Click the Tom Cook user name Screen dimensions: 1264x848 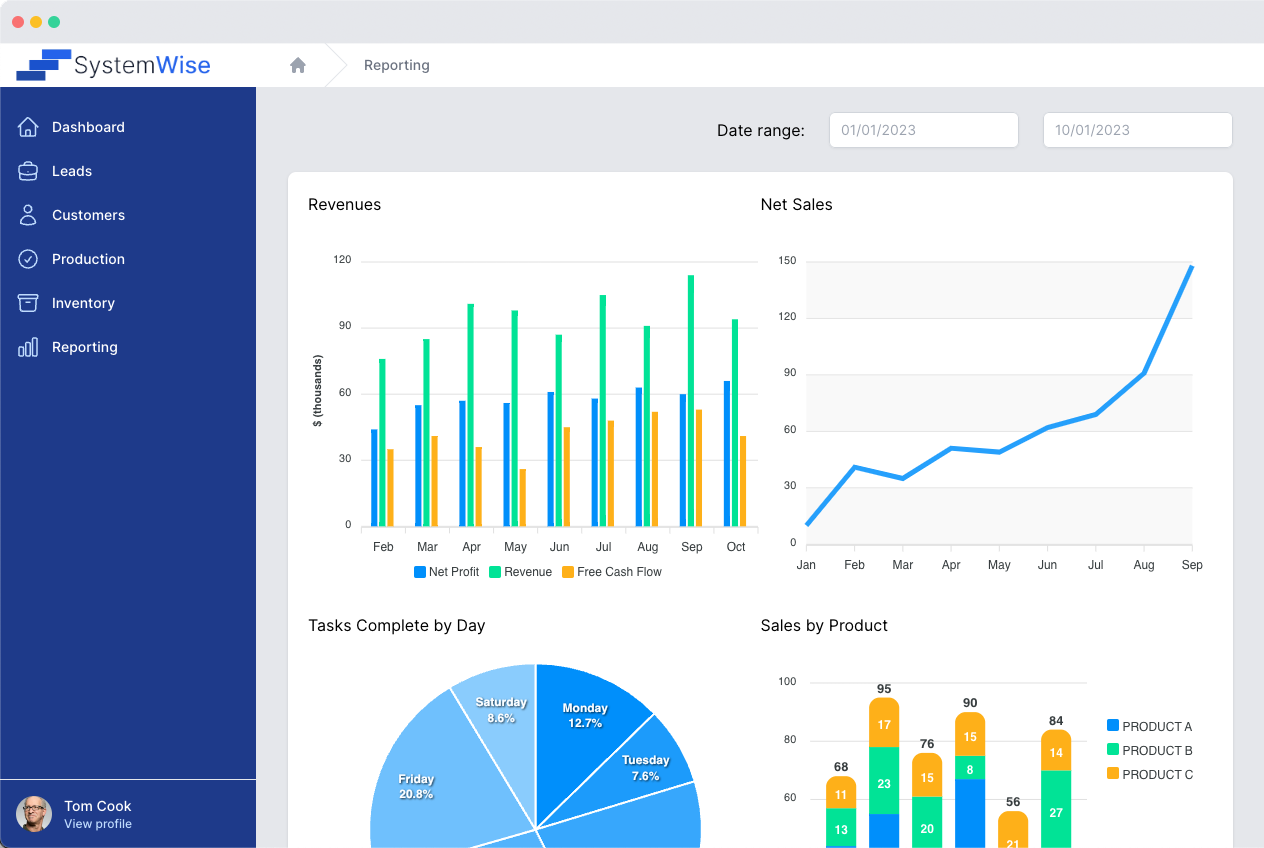(x=98, y=806)
